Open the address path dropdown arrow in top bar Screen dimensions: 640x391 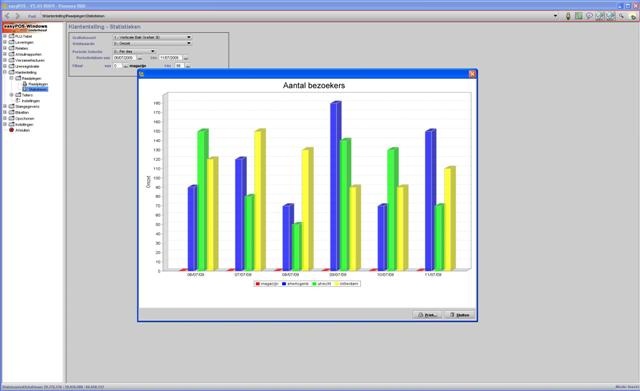click(x=556, y=16)
